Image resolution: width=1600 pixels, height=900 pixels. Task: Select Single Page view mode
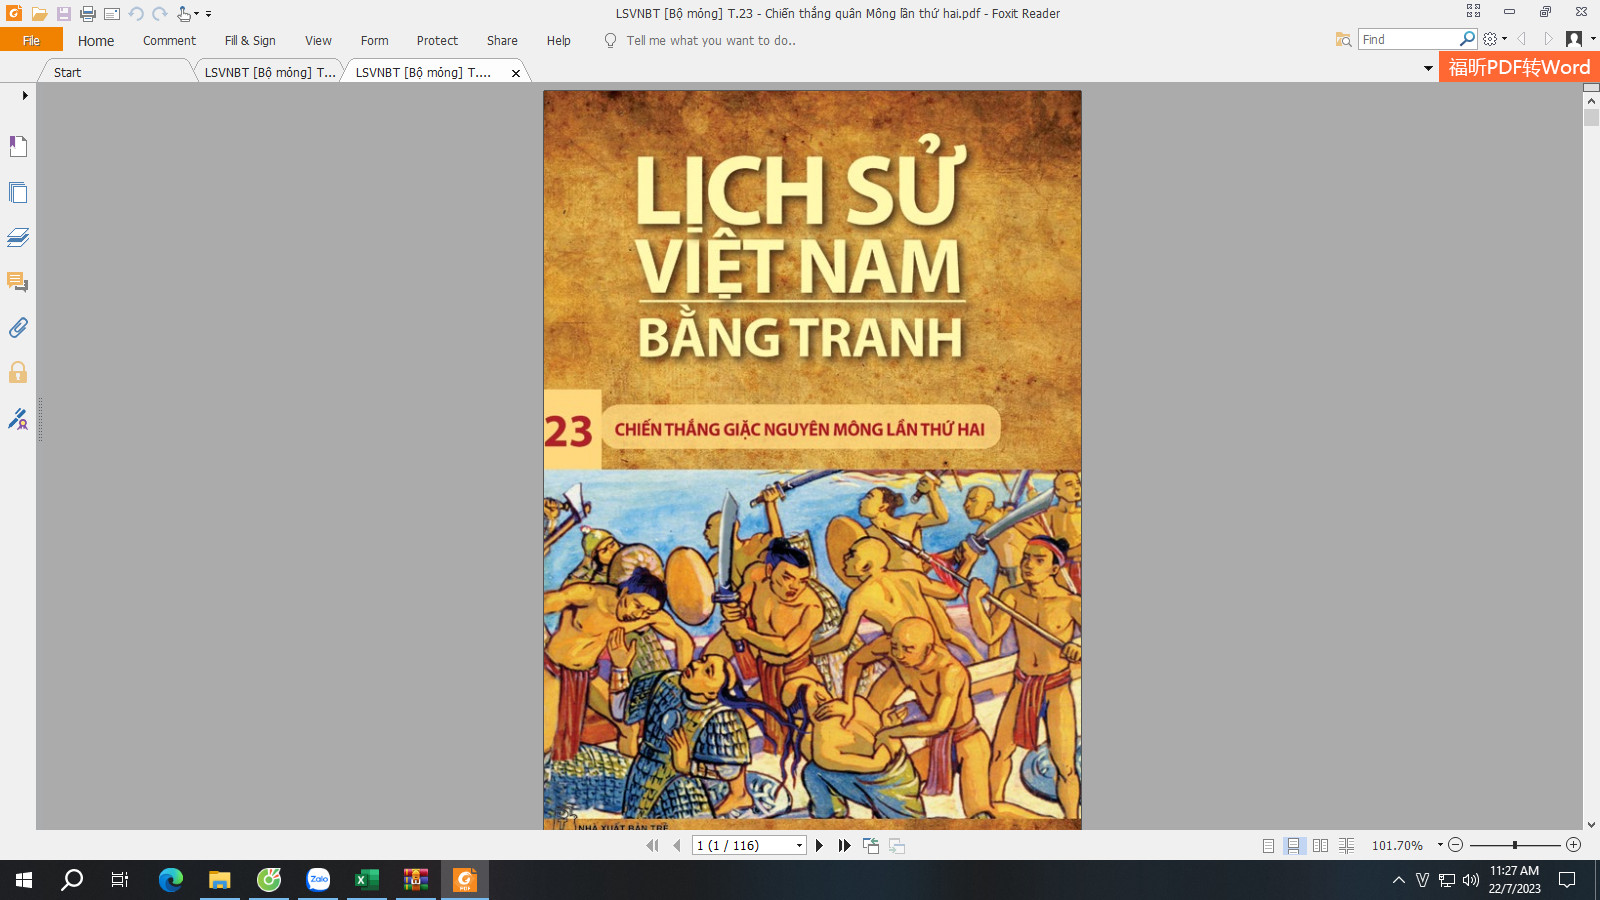[1268, 845]
